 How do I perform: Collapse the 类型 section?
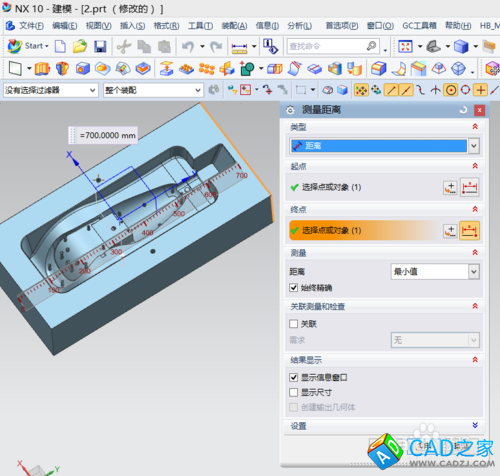point(475,127)
